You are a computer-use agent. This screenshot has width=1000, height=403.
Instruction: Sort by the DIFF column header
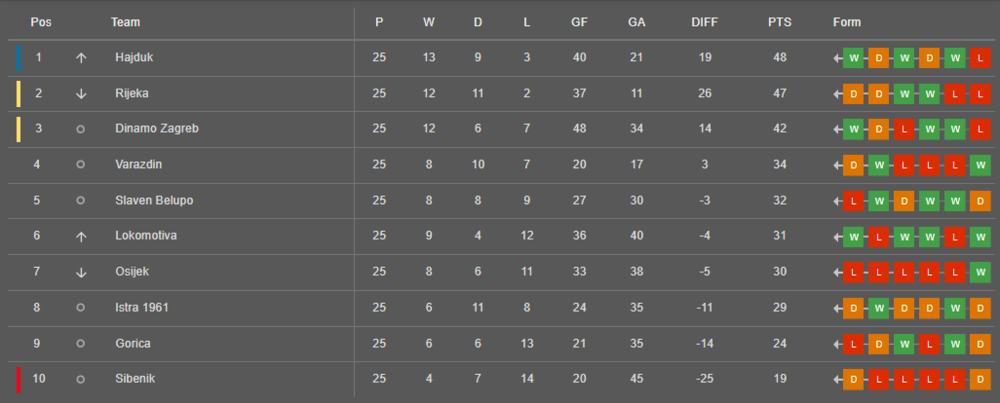[704, 22]
